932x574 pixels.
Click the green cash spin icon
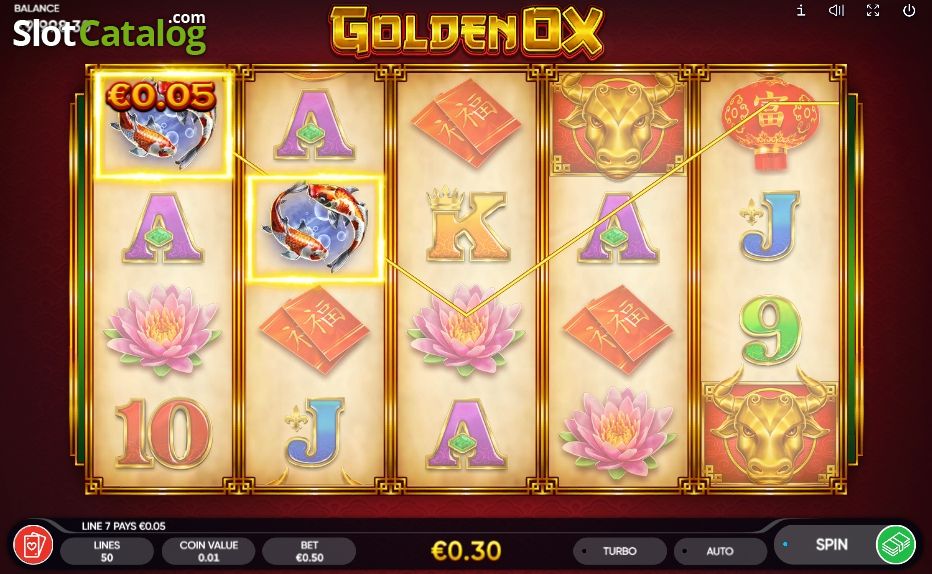(896, 544)
